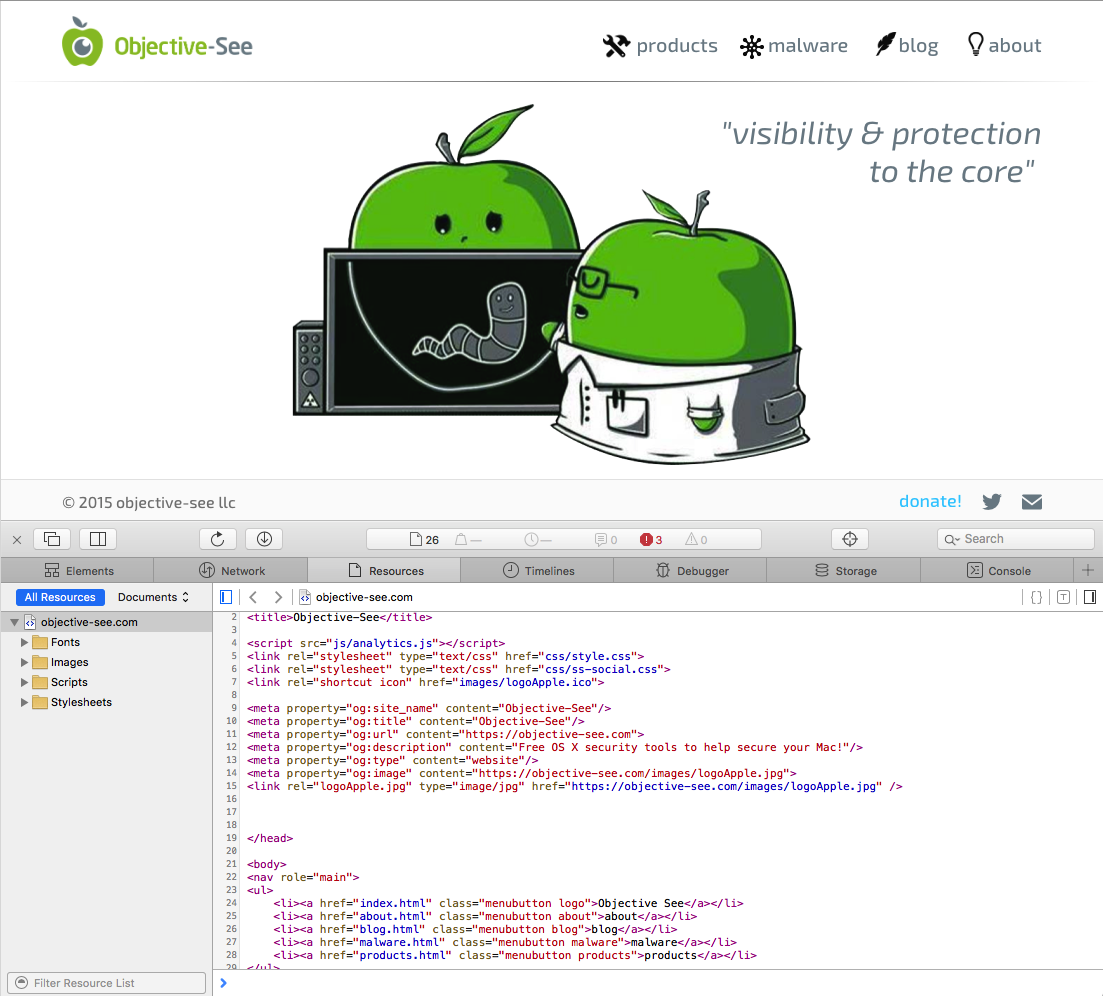Click the Twitter bird icon in footer

(992, 502)
